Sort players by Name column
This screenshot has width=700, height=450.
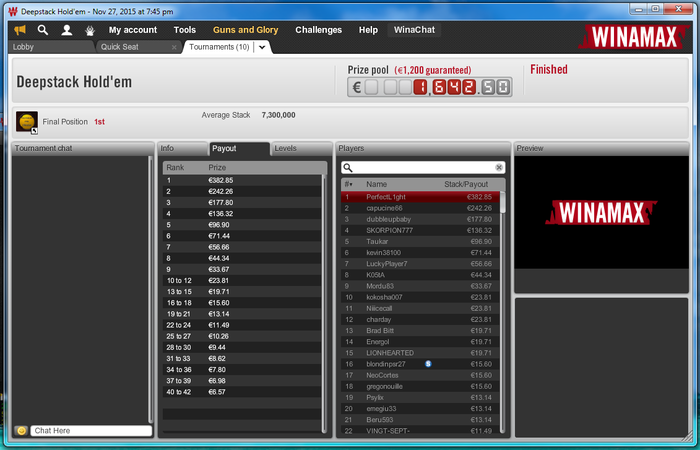click(376, 184)
